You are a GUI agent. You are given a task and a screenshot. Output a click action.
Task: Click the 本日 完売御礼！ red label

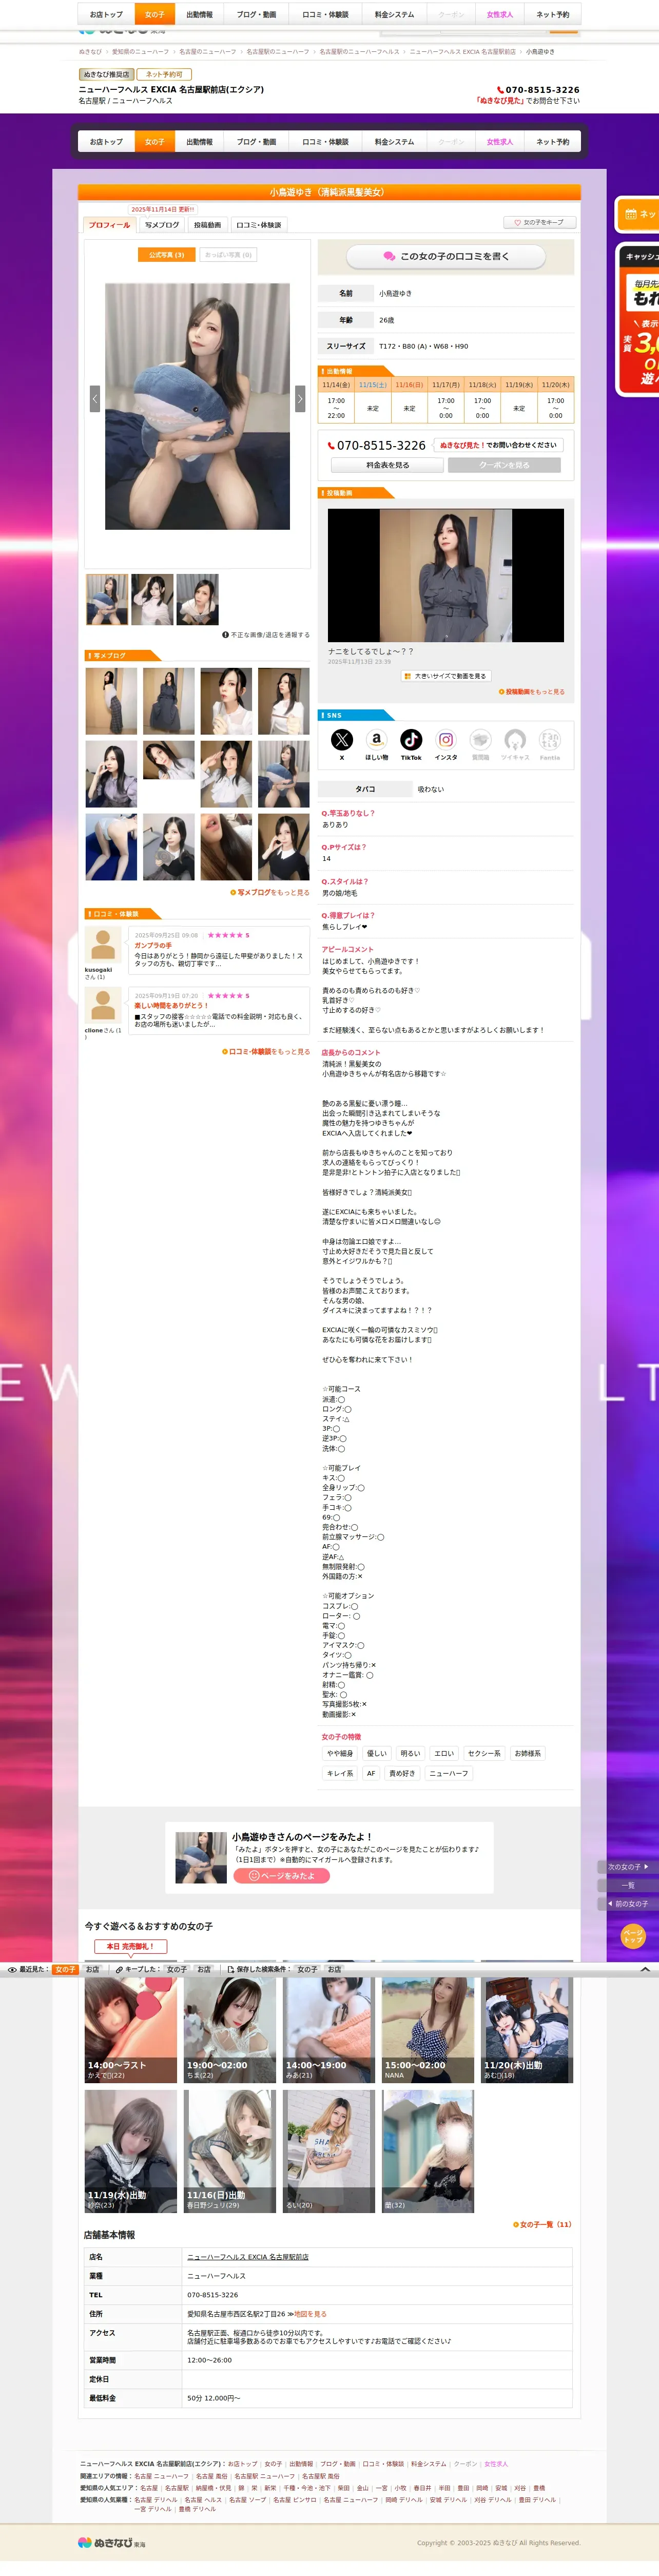130,1947
